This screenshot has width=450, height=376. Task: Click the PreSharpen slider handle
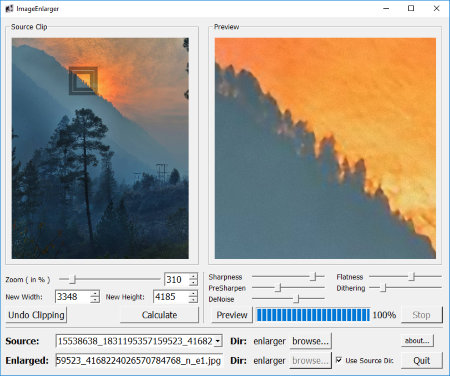tap(278, 287)
